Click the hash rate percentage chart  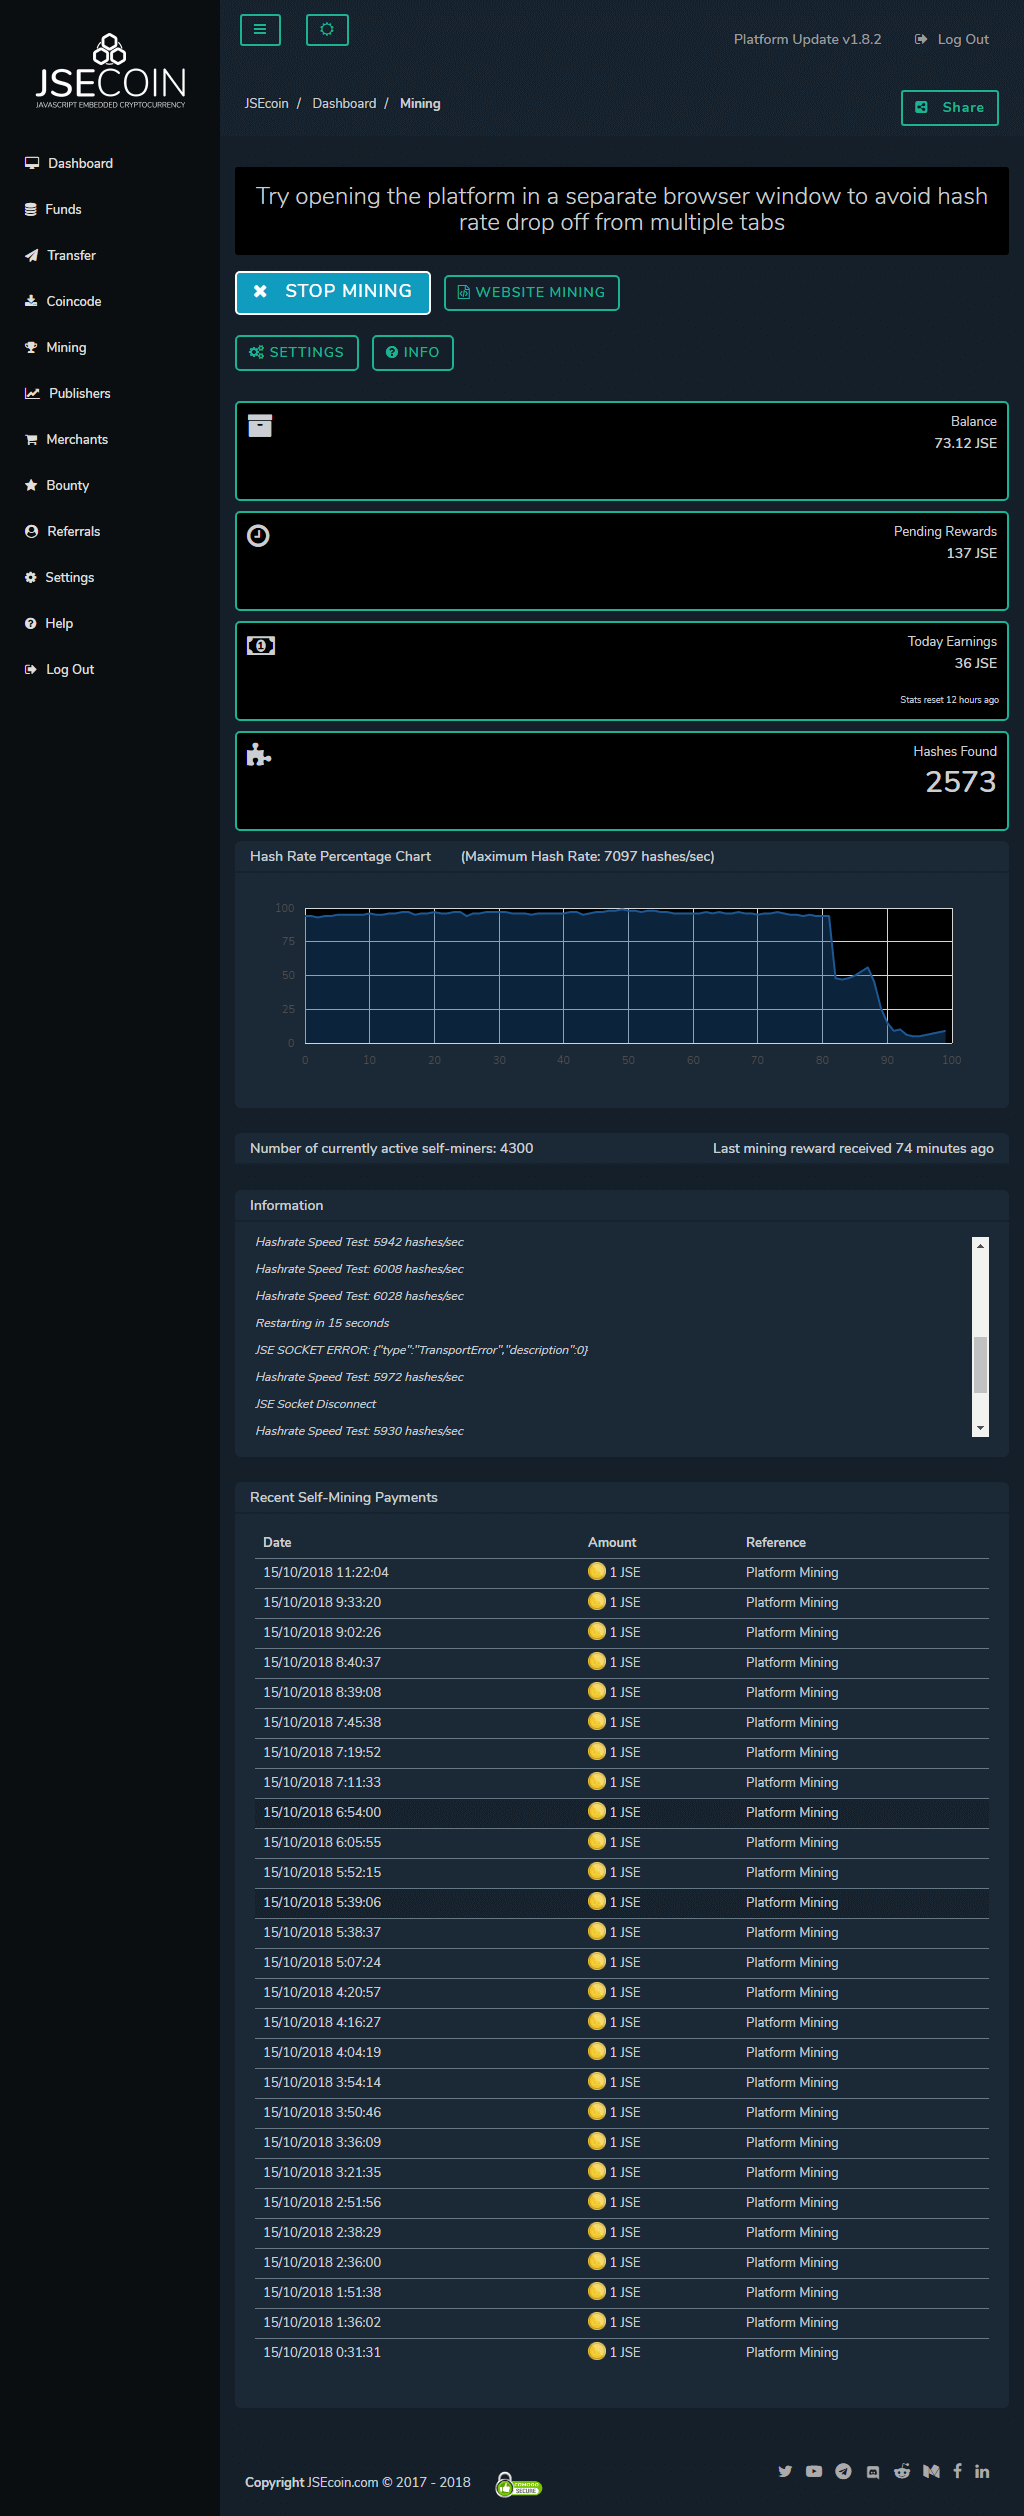628,975
